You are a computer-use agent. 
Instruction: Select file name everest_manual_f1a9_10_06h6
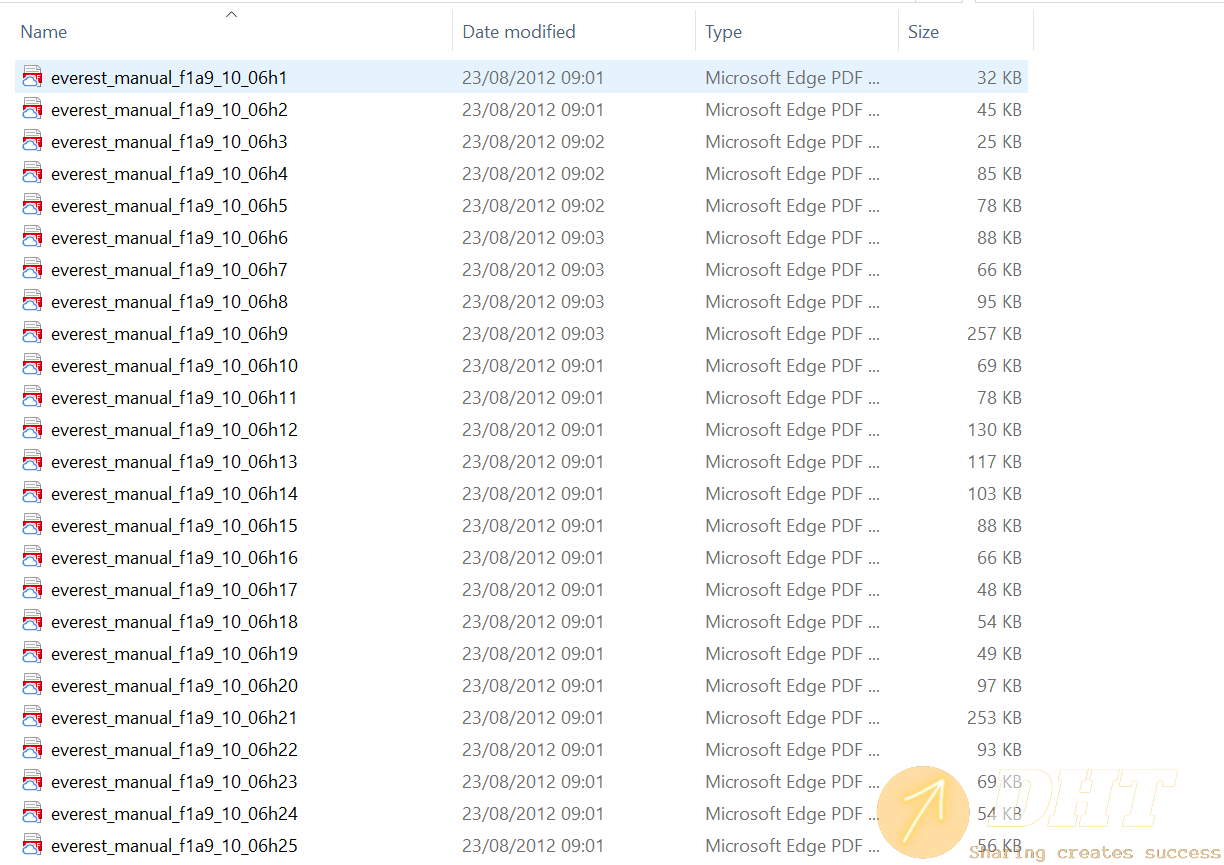tap(169, 238)
